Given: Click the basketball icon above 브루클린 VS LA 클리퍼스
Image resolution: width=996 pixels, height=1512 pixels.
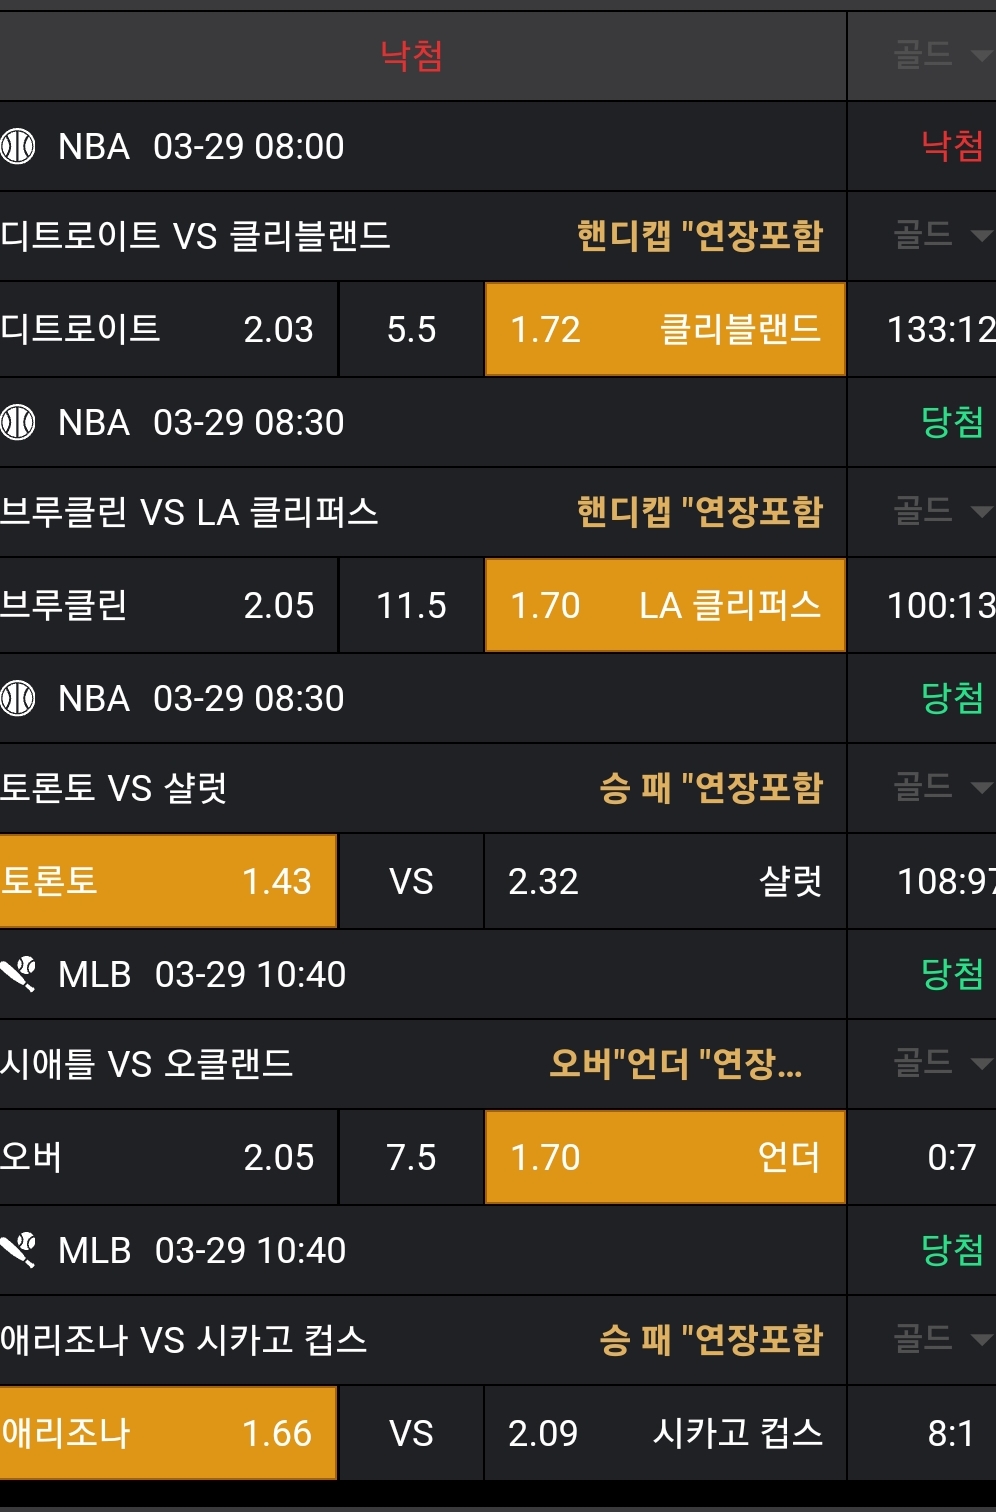Looking at the screenshot, I should (18, 423).
